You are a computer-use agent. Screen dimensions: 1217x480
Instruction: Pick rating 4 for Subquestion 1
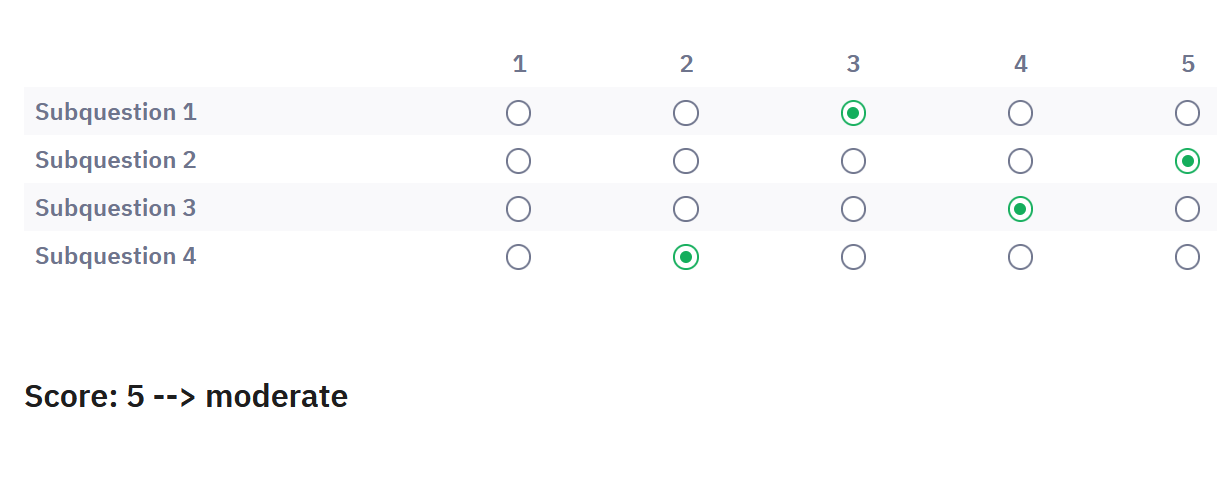[x=1020, y=113]
